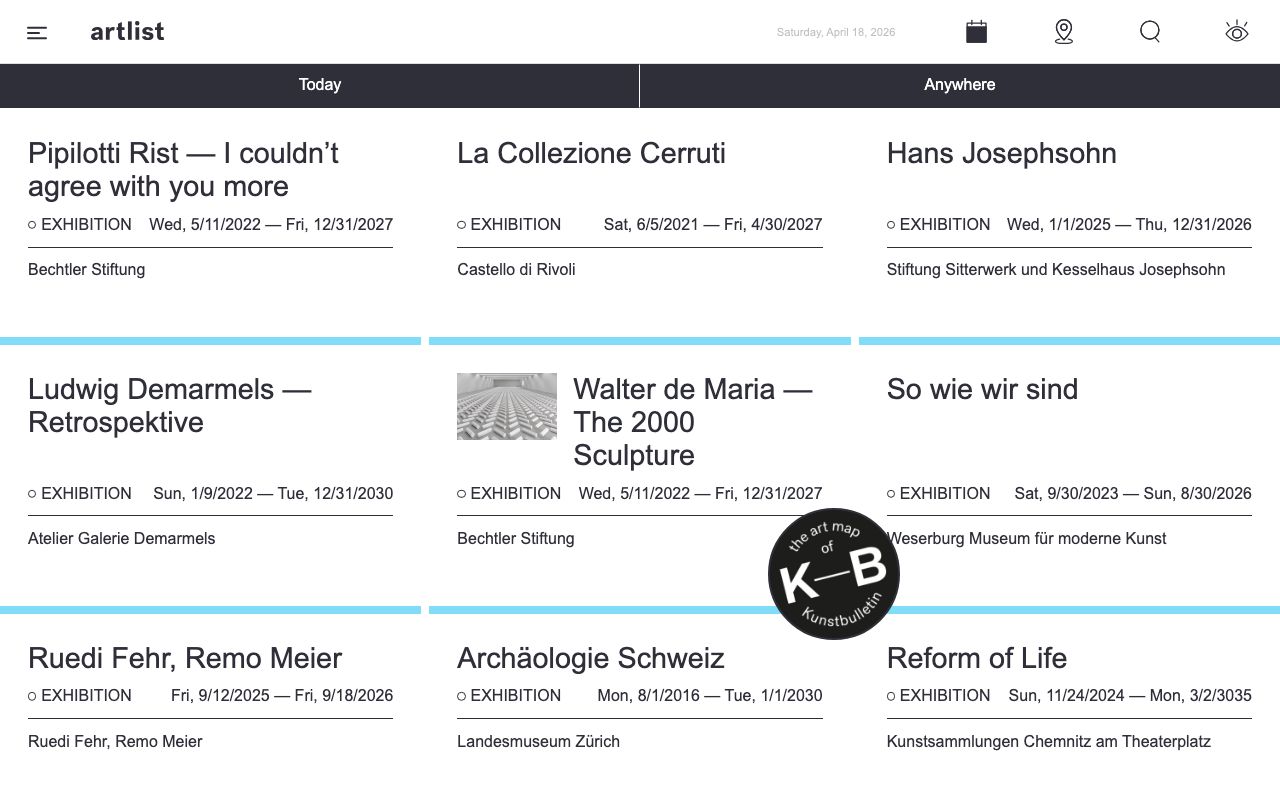Open the hamburger menu icon
1280x800 pixels.
37,33
